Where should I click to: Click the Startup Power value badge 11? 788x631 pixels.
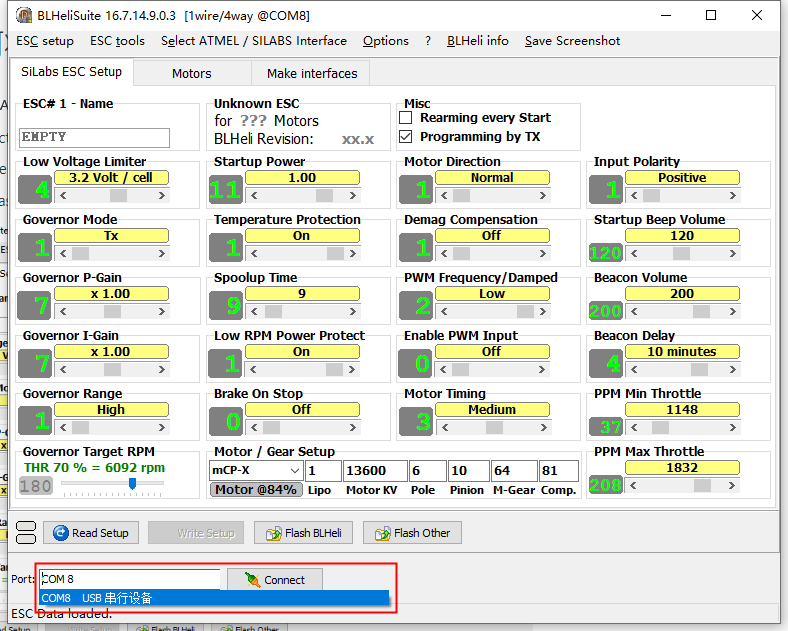pyautogui.click(x=226, y=189)
